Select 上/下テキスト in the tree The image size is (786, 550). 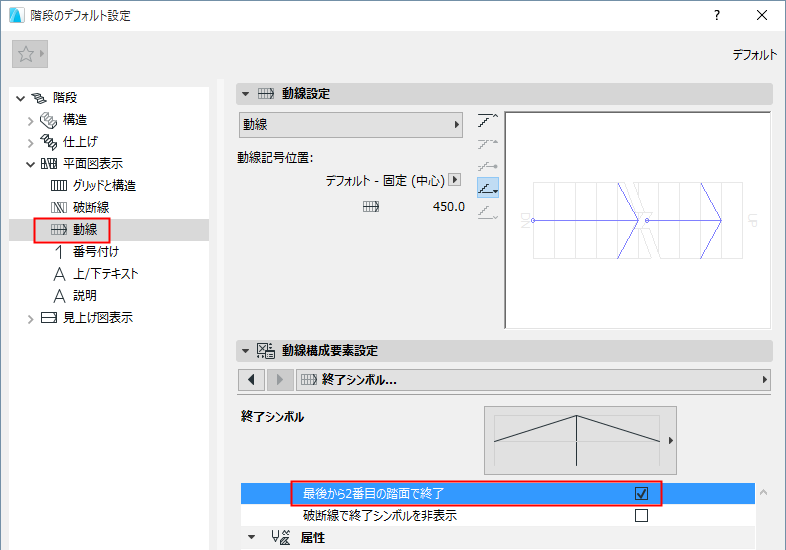coord(106,274)
